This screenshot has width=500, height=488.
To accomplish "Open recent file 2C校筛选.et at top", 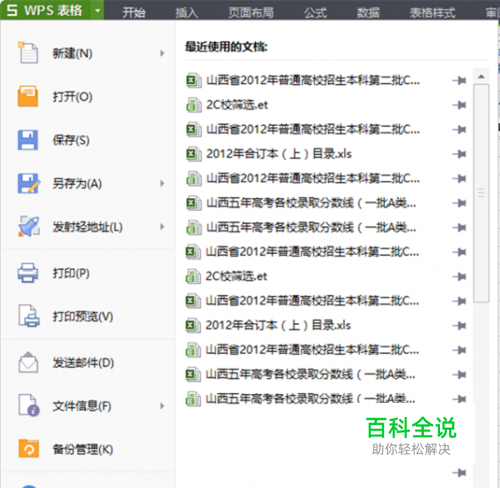I will click(237, 105).
